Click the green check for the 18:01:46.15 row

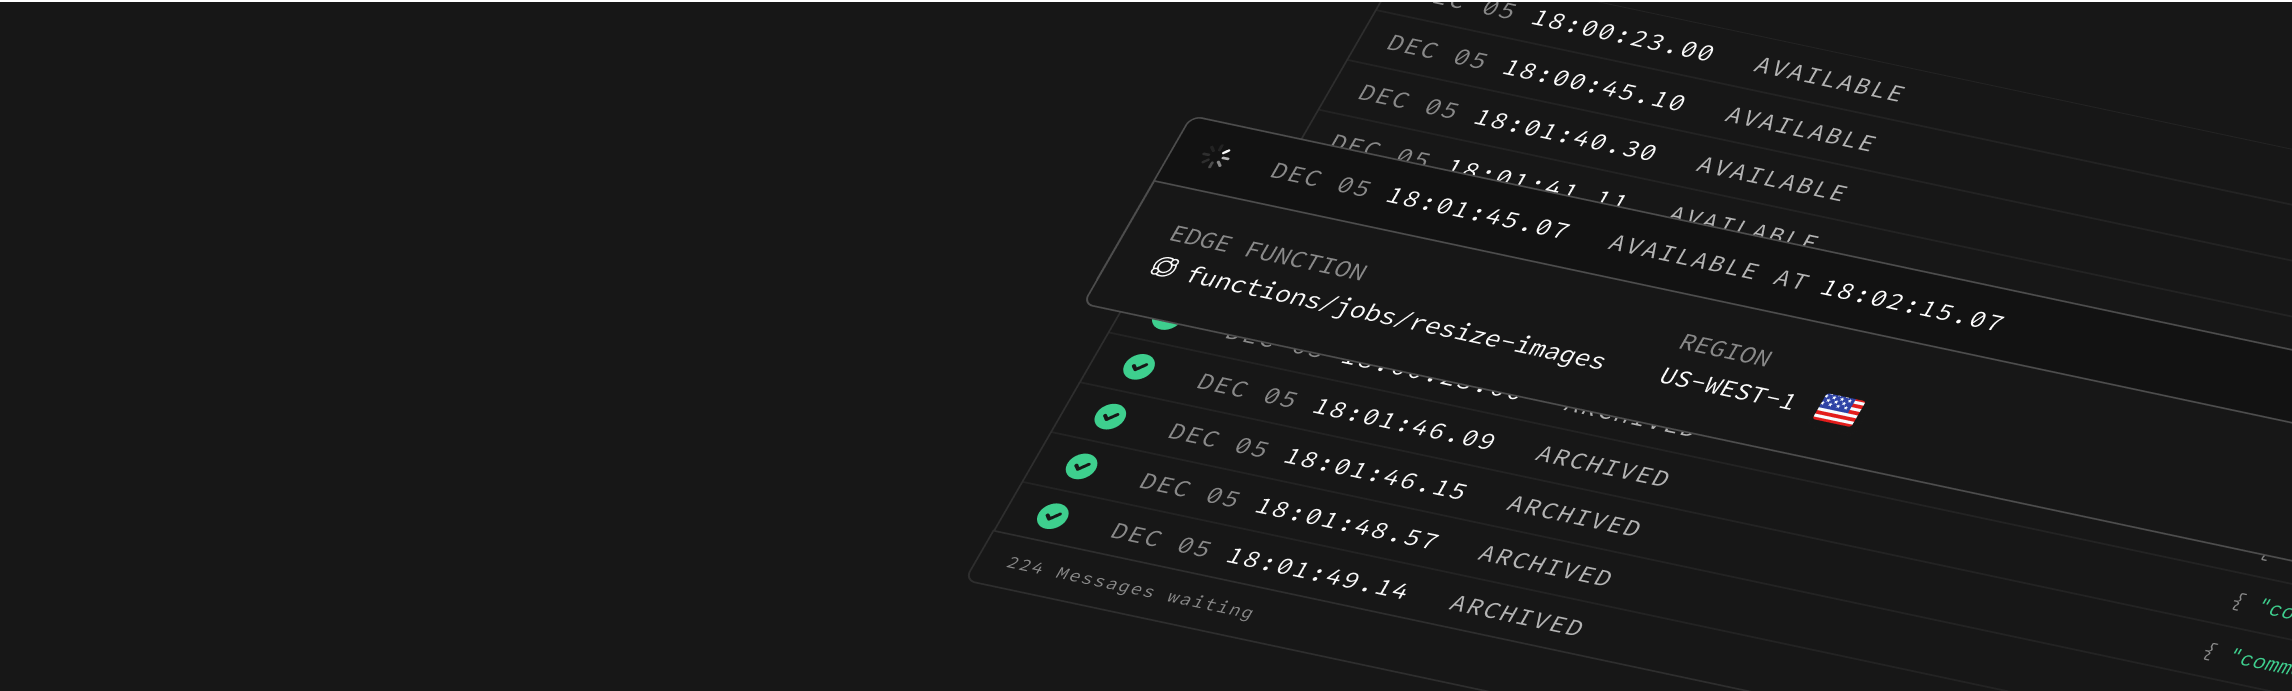(1110, 417)
